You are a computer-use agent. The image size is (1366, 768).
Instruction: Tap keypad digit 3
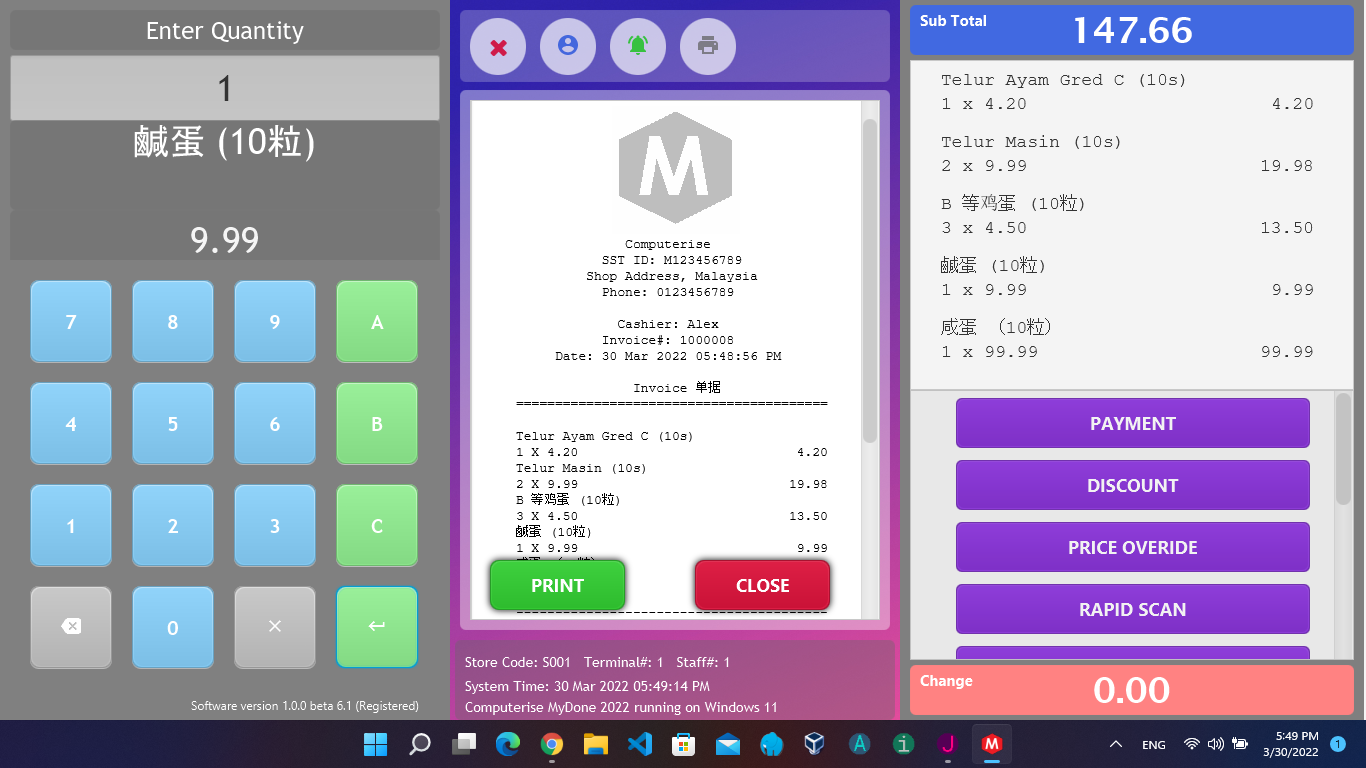click(x=275, y=526)
